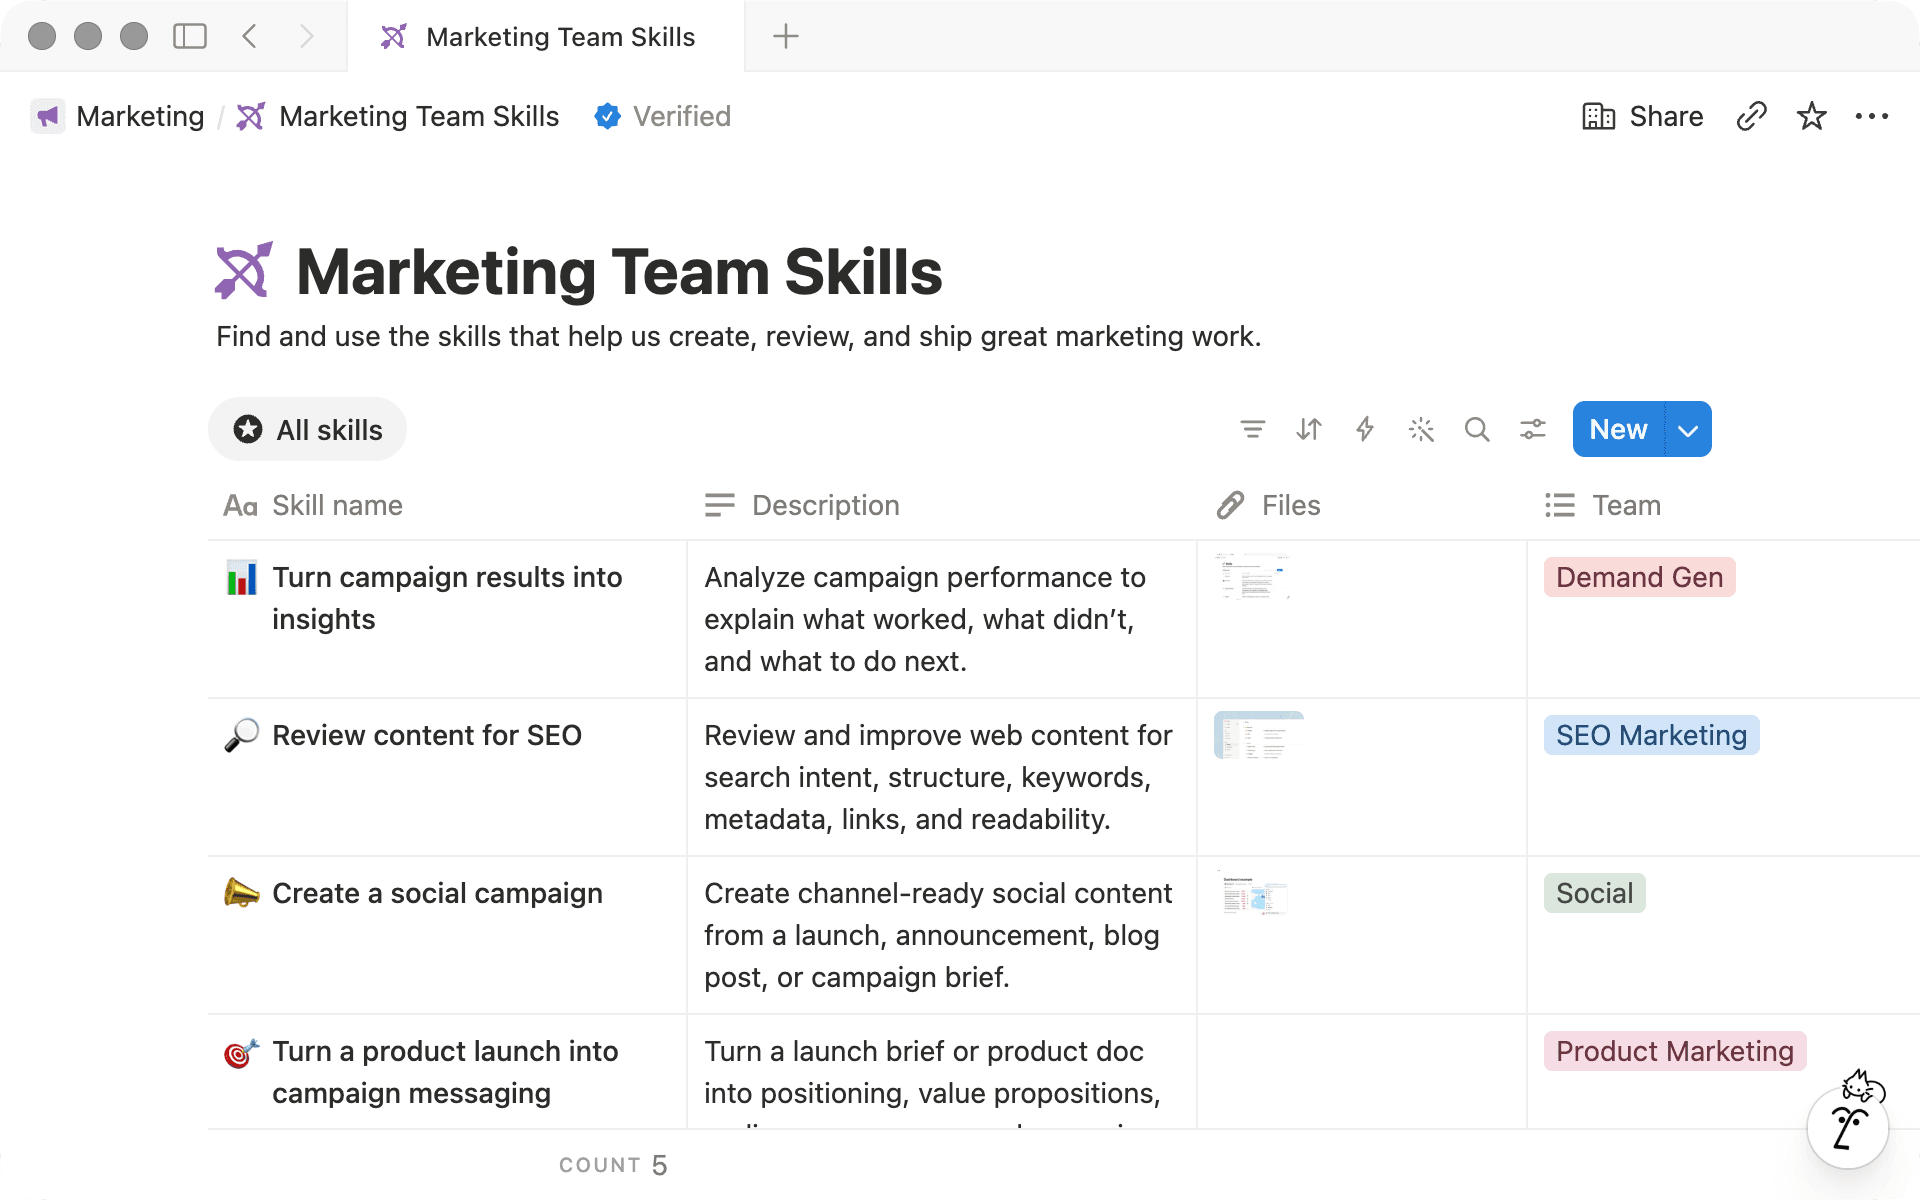Create a new skill with New button

(x=1618, y=429)
